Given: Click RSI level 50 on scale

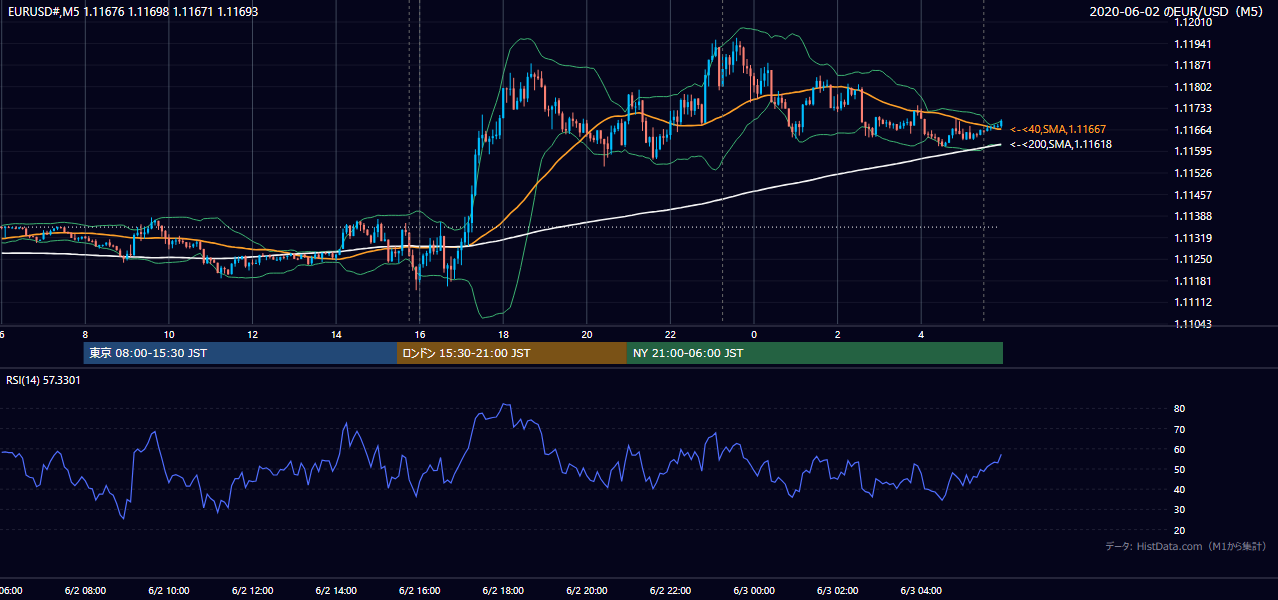Looking at the screenshot, I should 1179,469.
